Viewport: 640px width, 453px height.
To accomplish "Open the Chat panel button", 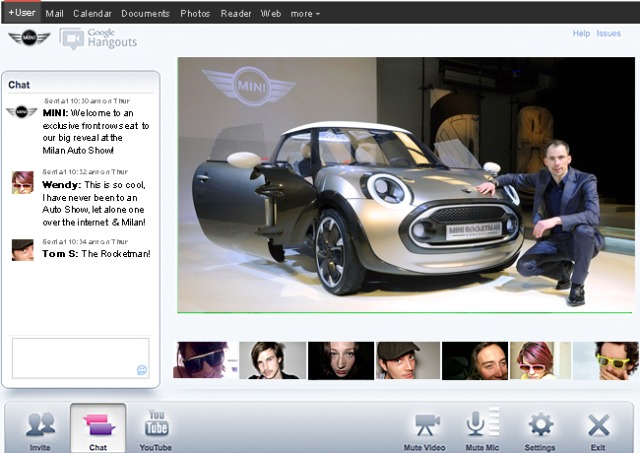I will tap(98, 428).
